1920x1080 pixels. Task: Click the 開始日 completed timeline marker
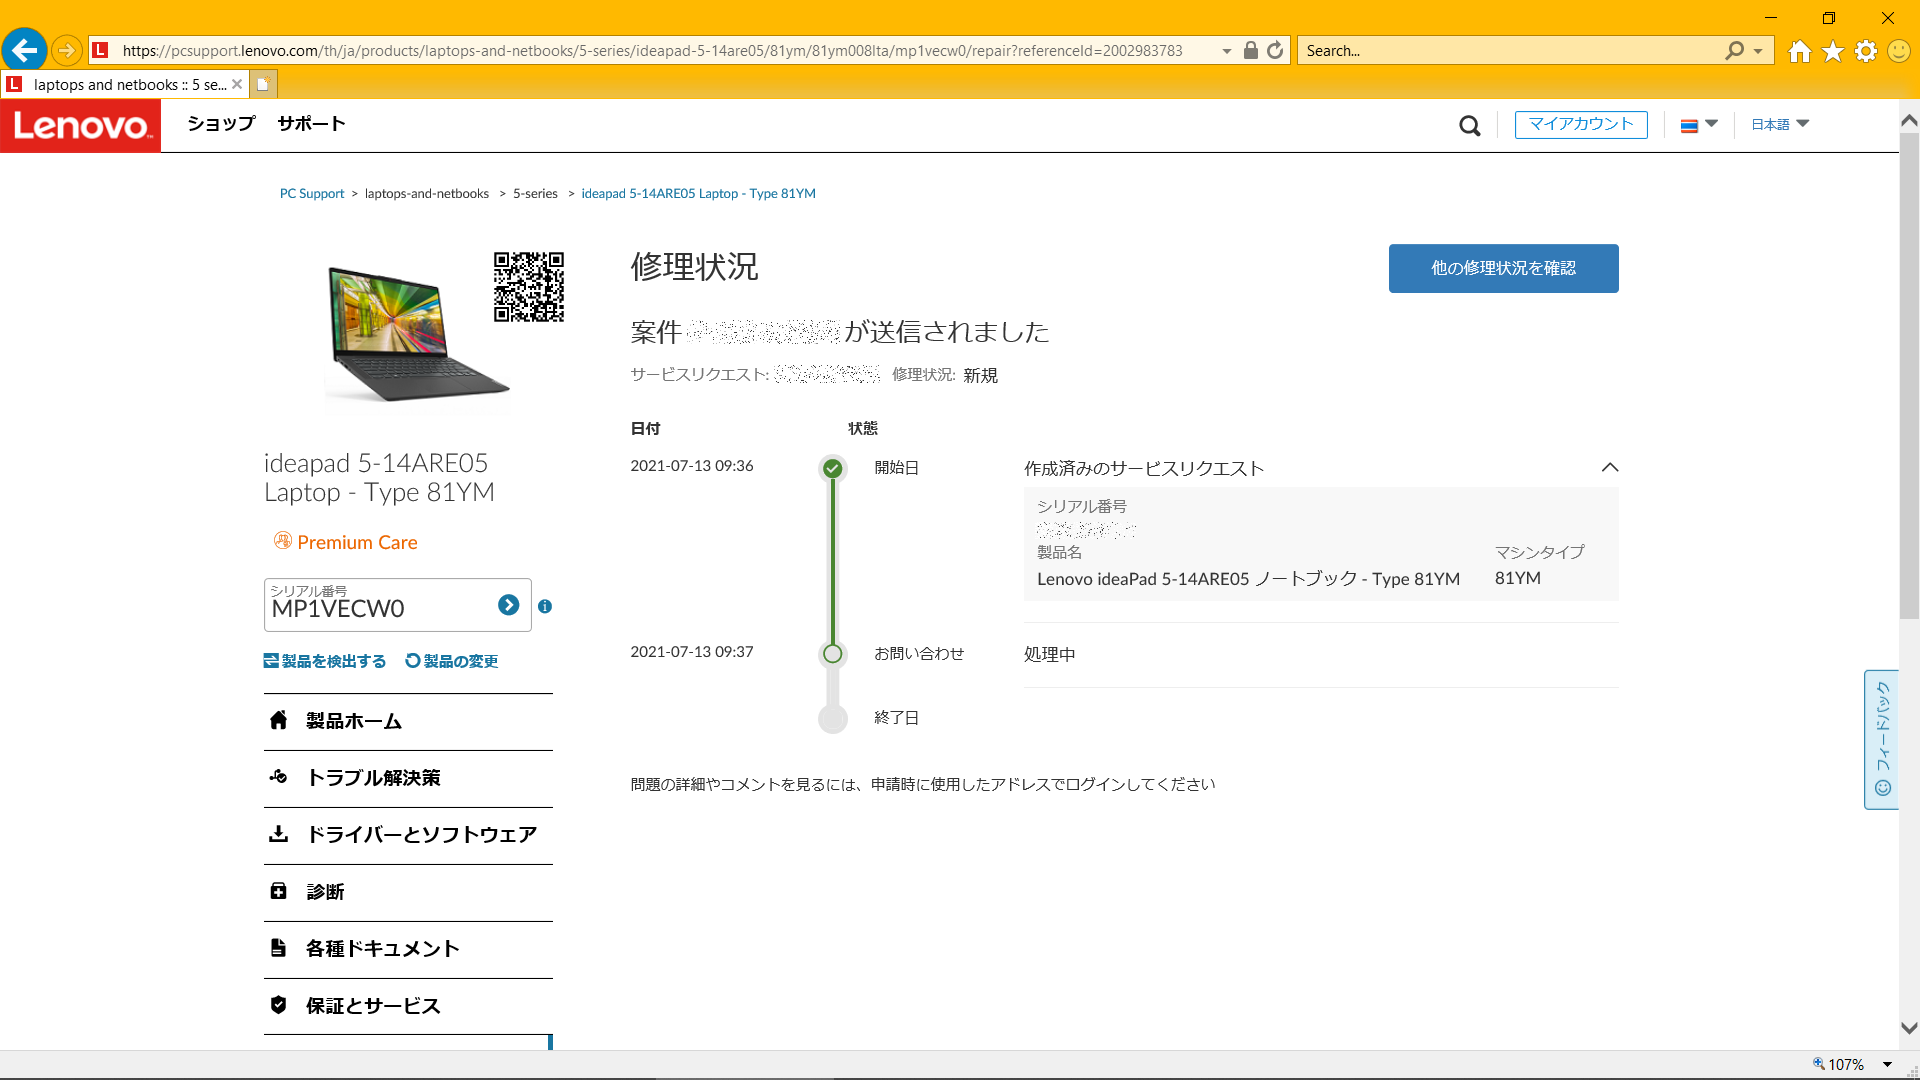coord(832,468)
